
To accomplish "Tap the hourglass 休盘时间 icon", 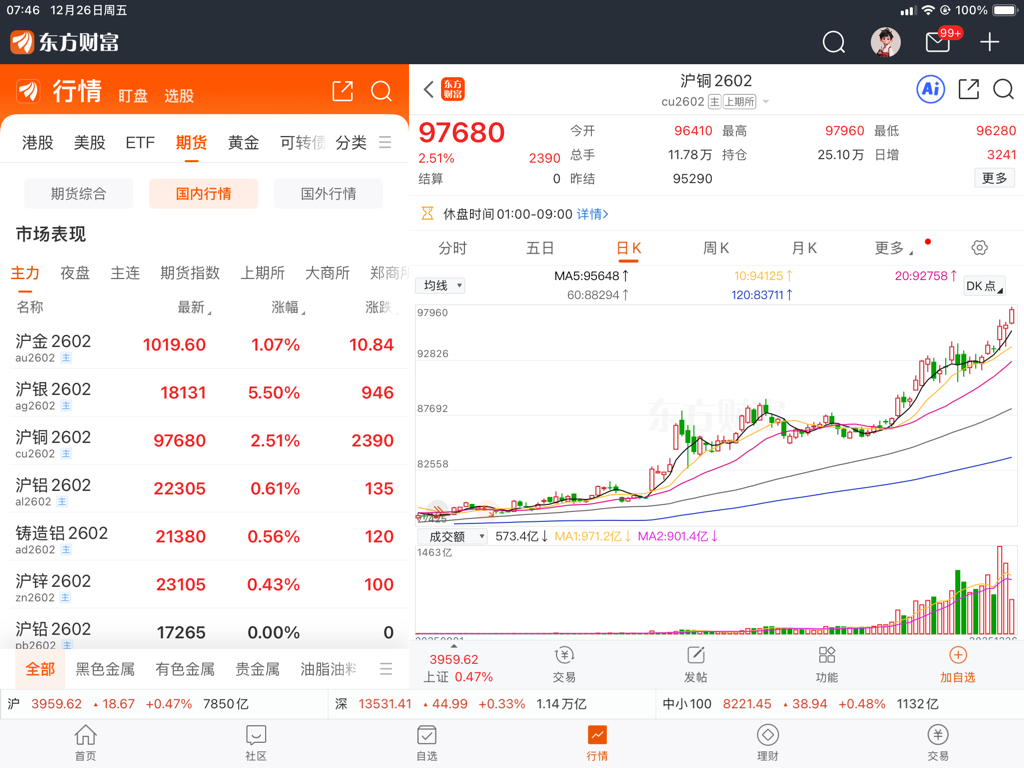I will point(427,214).
